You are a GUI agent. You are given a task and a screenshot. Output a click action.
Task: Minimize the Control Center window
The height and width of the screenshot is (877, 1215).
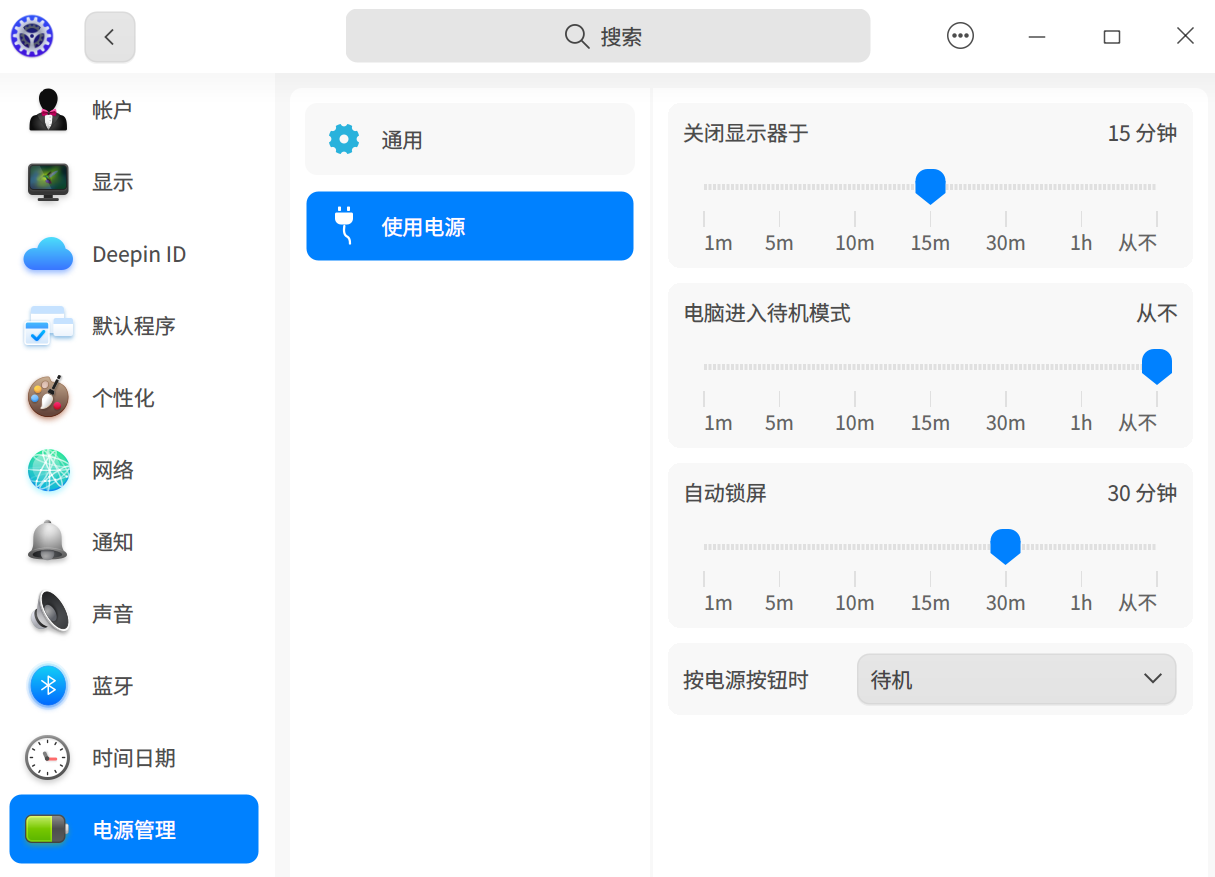(x=1037, y=37)
